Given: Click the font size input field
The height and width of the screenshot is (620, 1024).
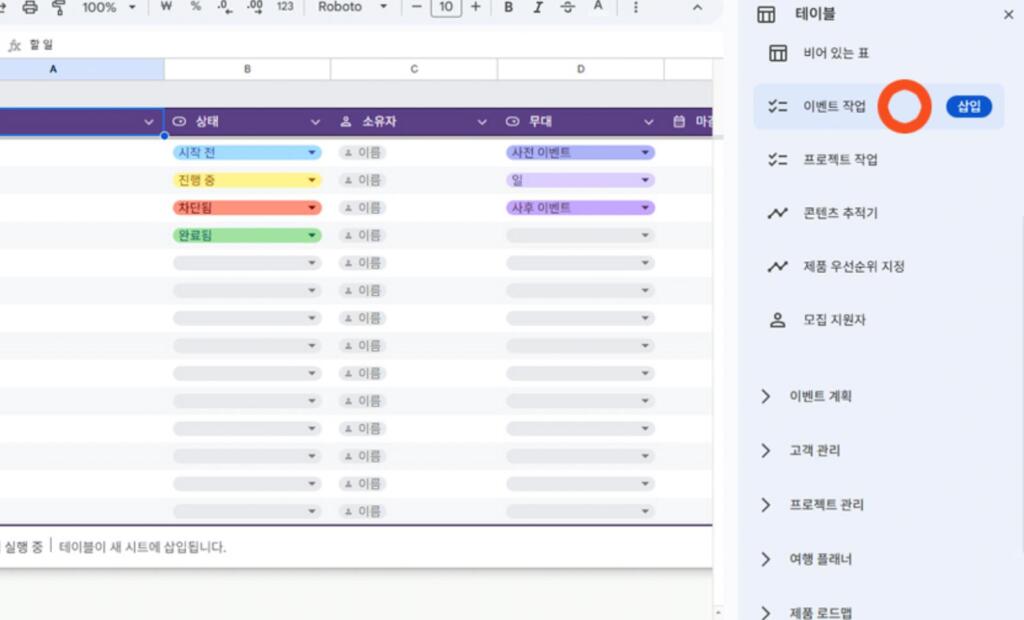Looking at the screenshot, I should tap(446, 7).
